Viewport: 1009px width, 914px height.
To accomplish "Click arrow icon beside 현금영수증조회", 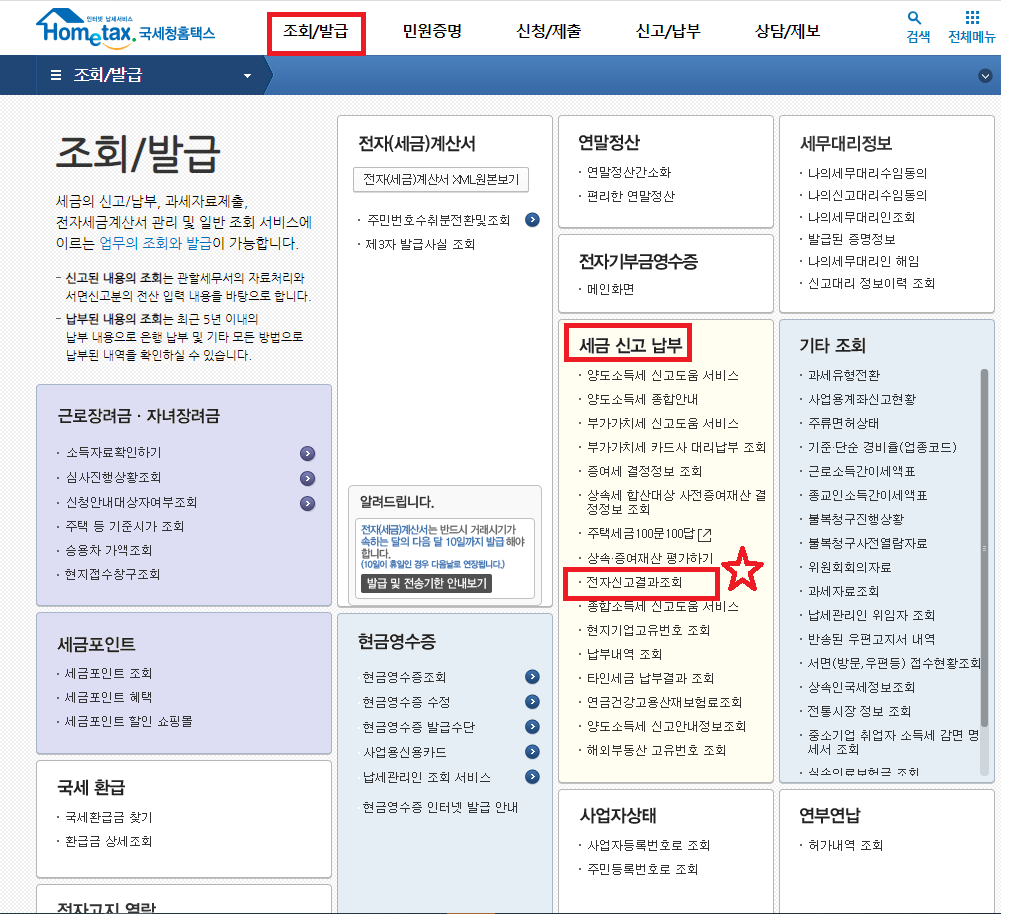I will (530, 676).
